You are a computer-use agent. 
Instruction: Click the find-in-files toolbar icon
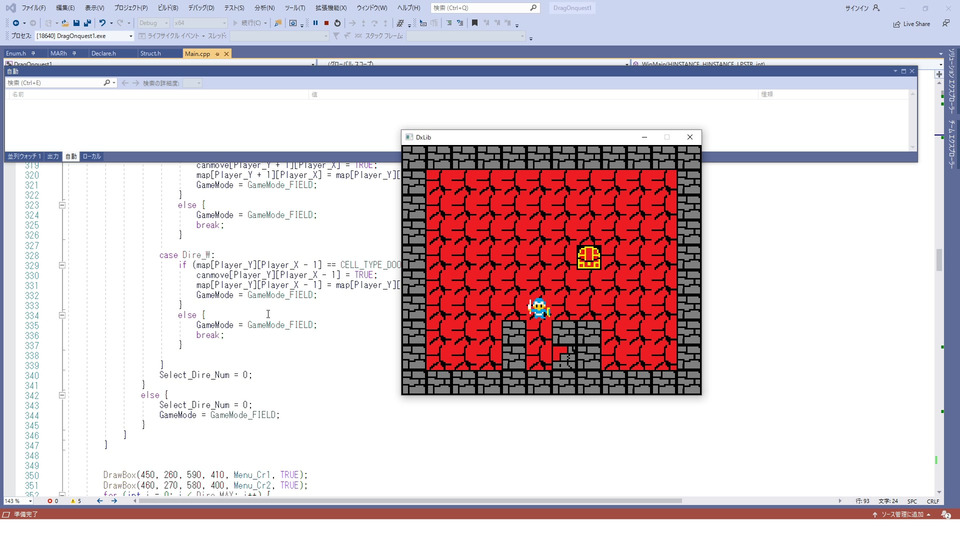coord(278,23)
